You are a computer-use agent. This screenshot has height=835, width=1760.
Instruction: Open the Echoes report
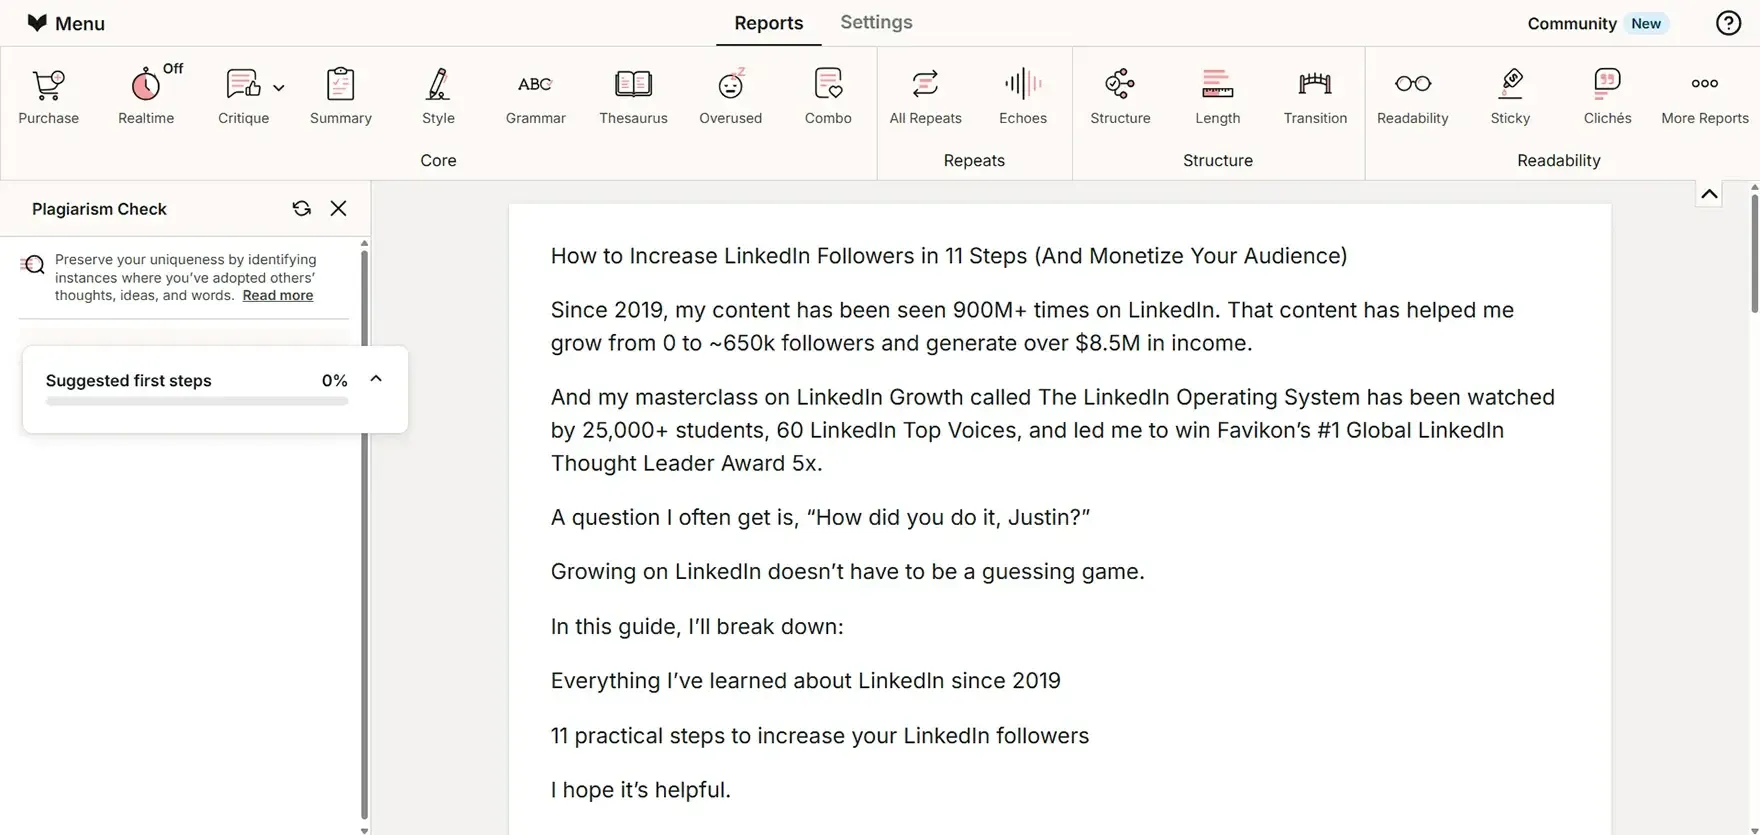[x=1022, y=97]
